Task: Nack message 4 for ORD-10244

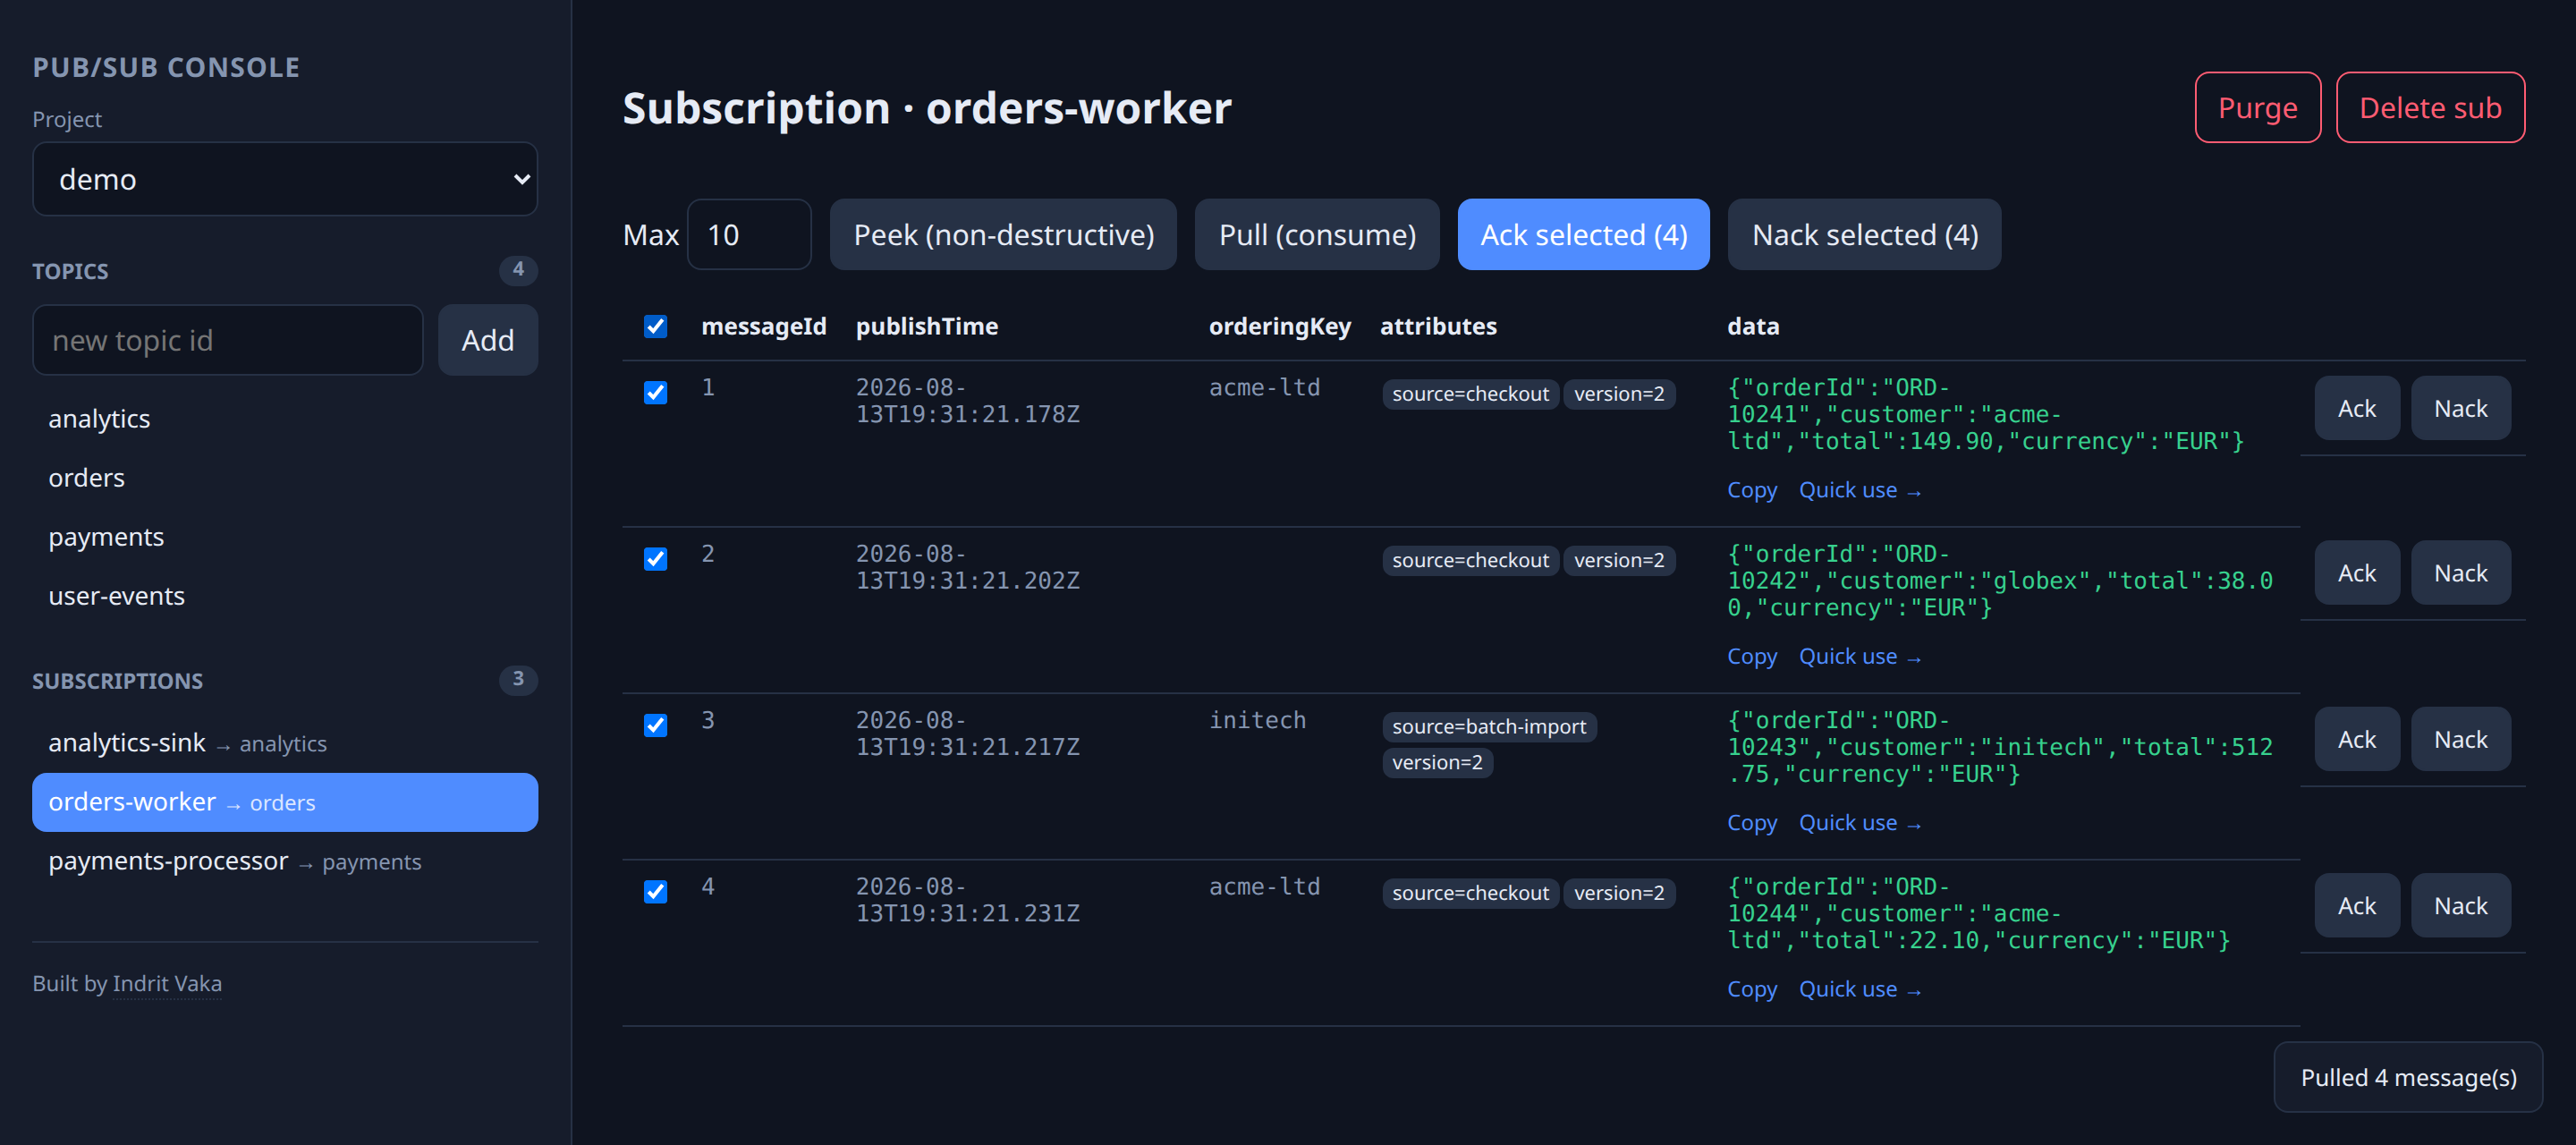Action: click(2461, 905)
